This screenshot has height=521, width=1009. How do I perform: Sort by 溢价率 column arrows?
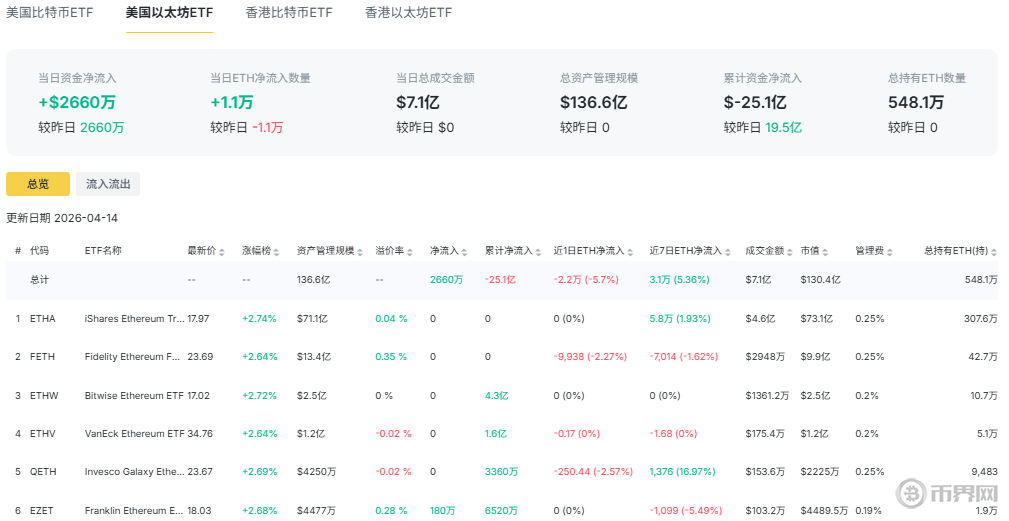(410, 251)
